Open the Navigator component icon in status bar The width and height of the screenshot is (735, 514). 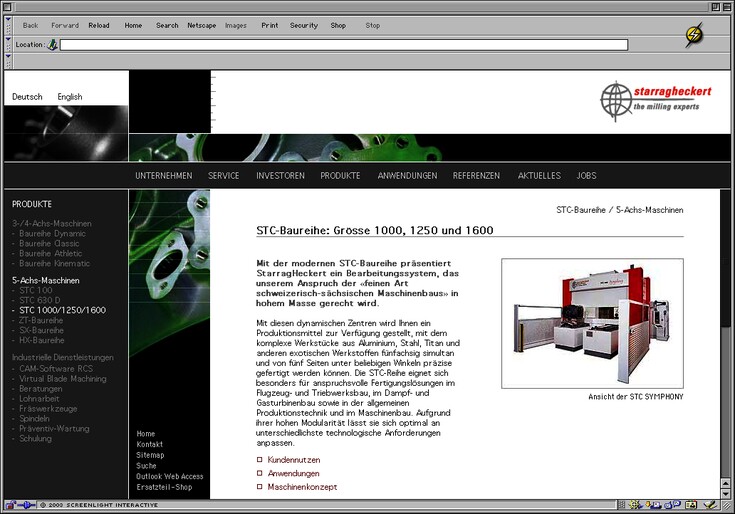pos(636,505)
